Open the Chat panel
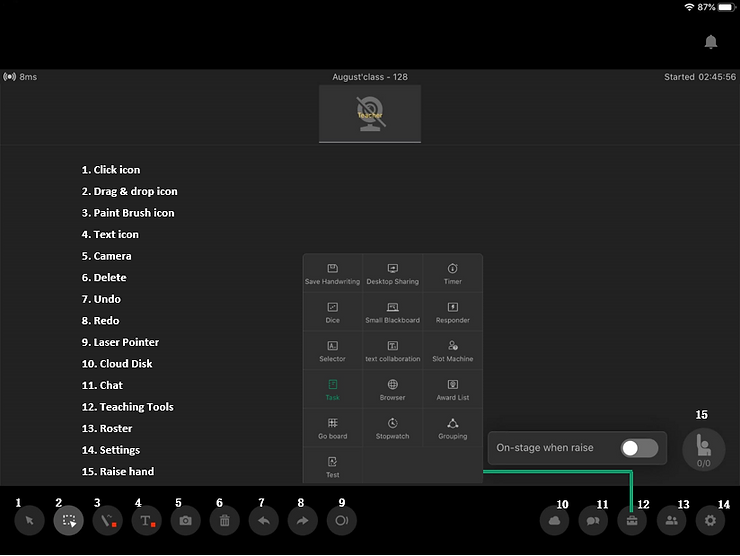 (594, 521)
